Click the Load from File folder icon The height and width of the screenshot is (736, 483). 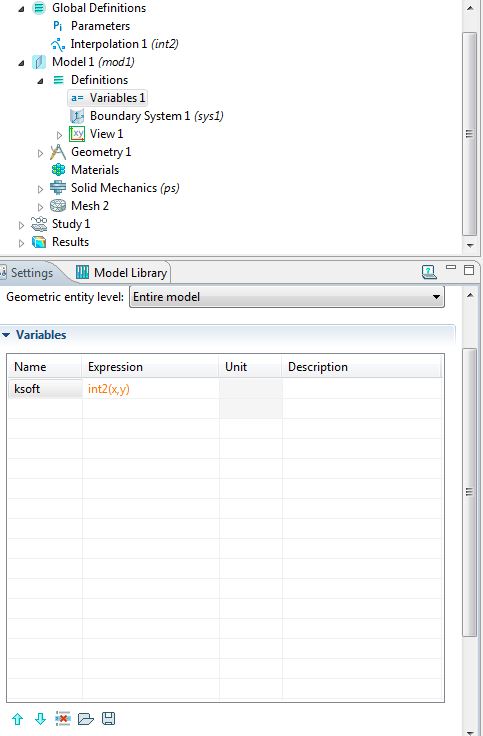[x=85, y=719]
